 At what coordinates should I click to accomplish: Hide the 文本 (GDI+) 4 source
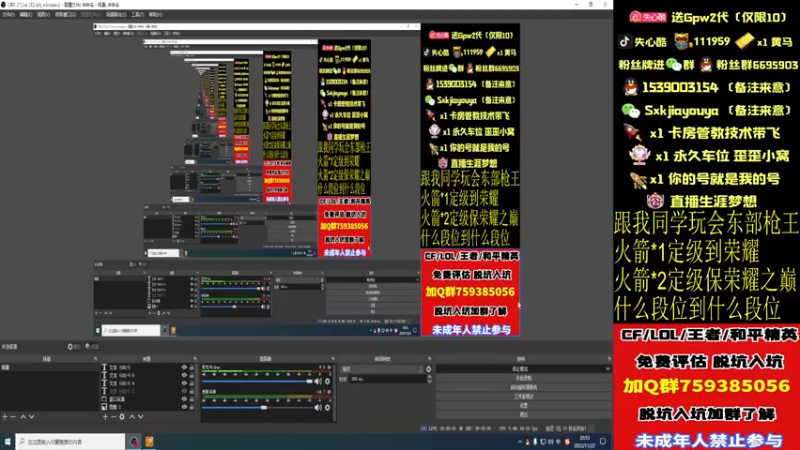[x=184, y=383]
